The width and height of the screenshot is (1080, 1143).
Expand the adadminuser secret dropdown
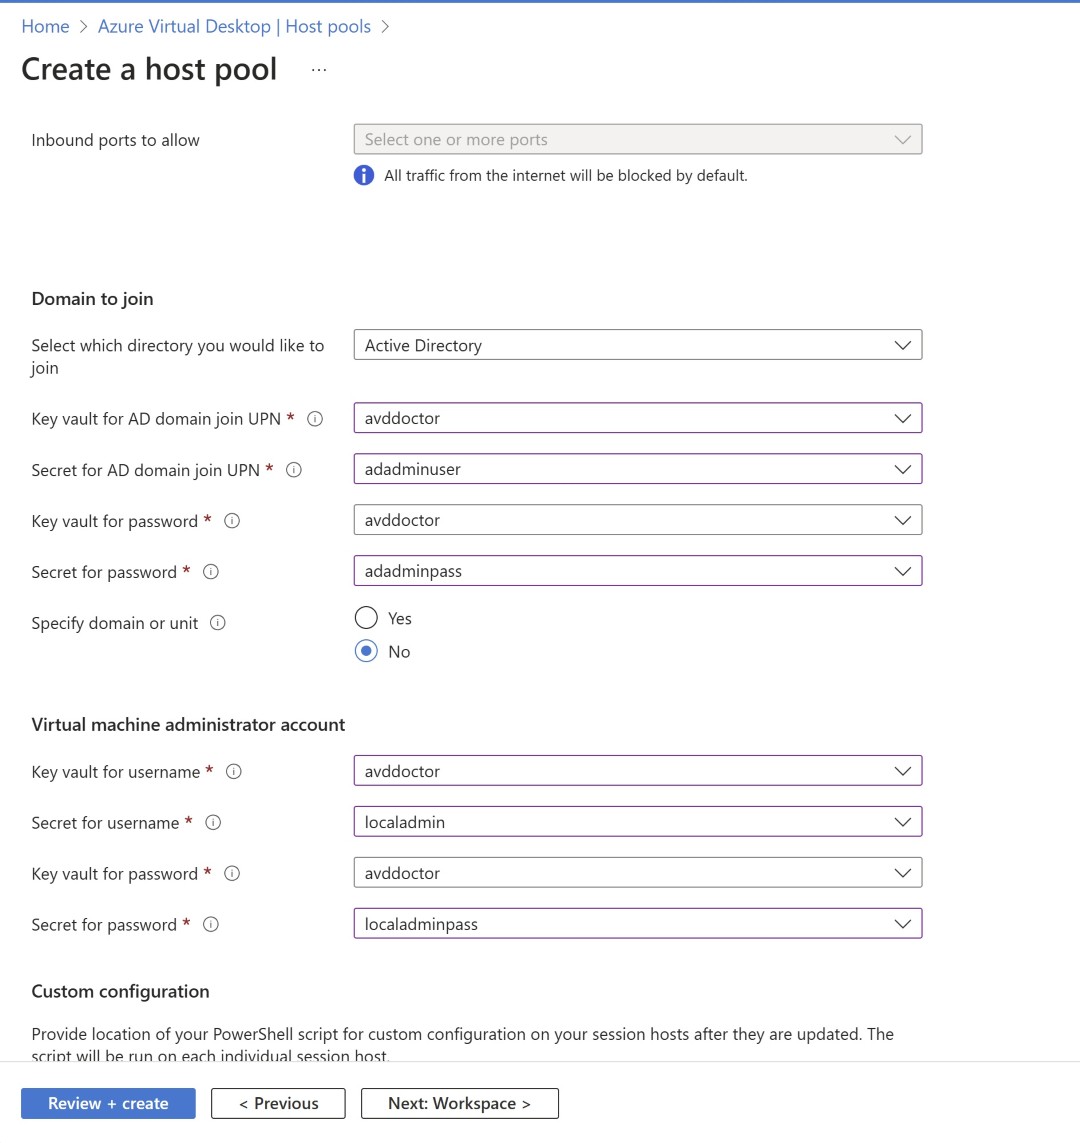click(637, 469)
